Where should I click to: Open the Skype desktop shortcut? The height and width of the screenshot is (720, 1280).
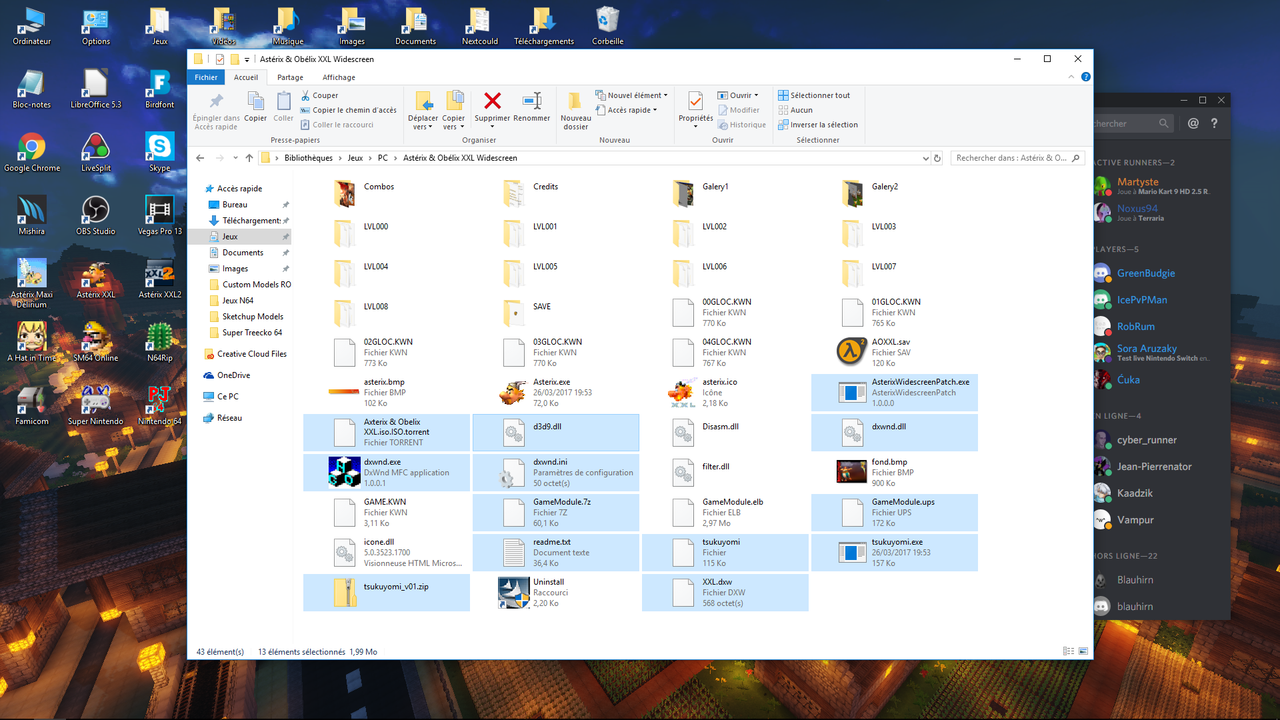pyautogui.click(x=159, y=152)
